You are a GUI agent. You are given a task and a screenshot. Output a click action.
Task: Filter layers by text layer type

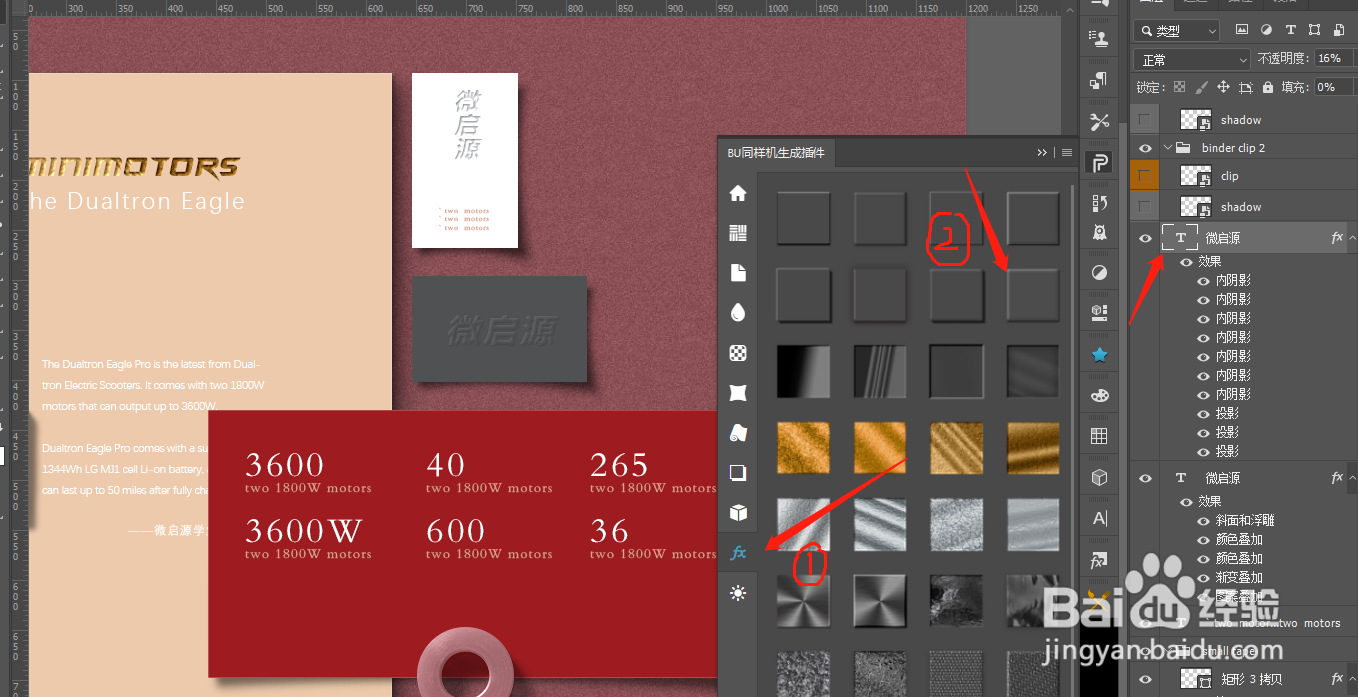pyautogui.click(x=1290, y=30)
